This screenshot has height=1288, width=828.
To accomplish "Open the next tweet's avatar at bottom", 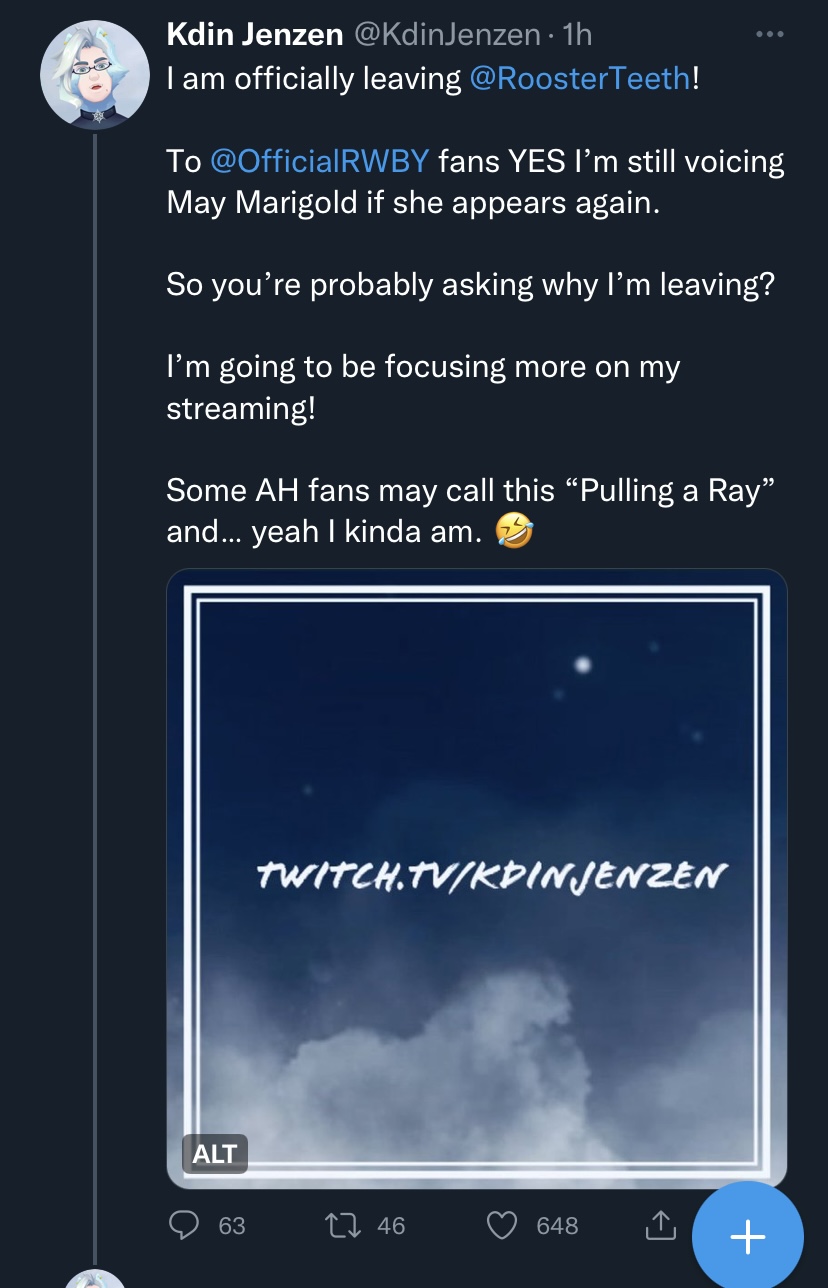I will (x=94, y=1277).
